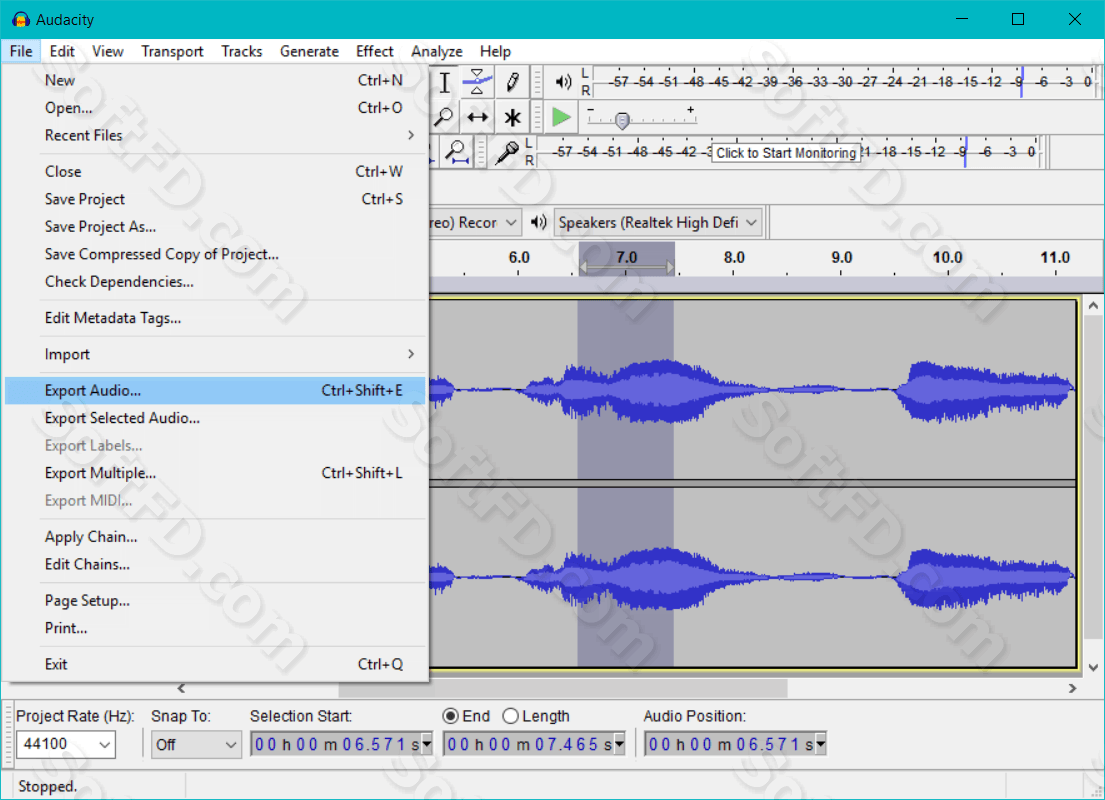Image resolution: width=1105 pixels, height=800 pixels.
Task: Click the playback level meter bar
Action: pos(846,82)
